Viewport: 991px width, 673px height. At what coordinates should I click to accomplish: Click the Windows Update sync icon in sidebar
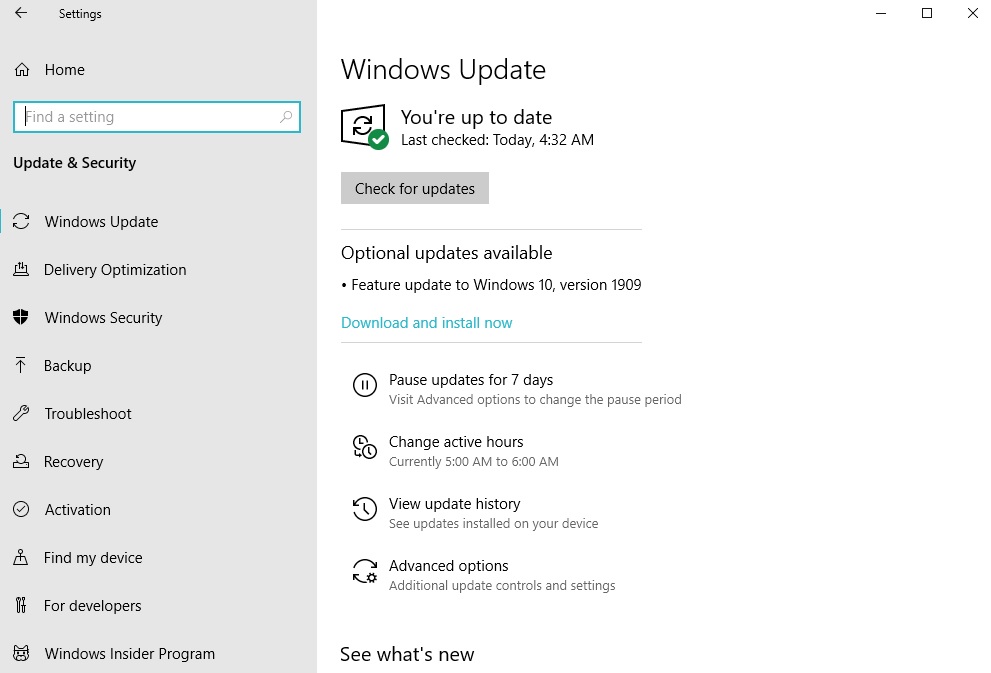pyautogui.click(x=21, y=221)
